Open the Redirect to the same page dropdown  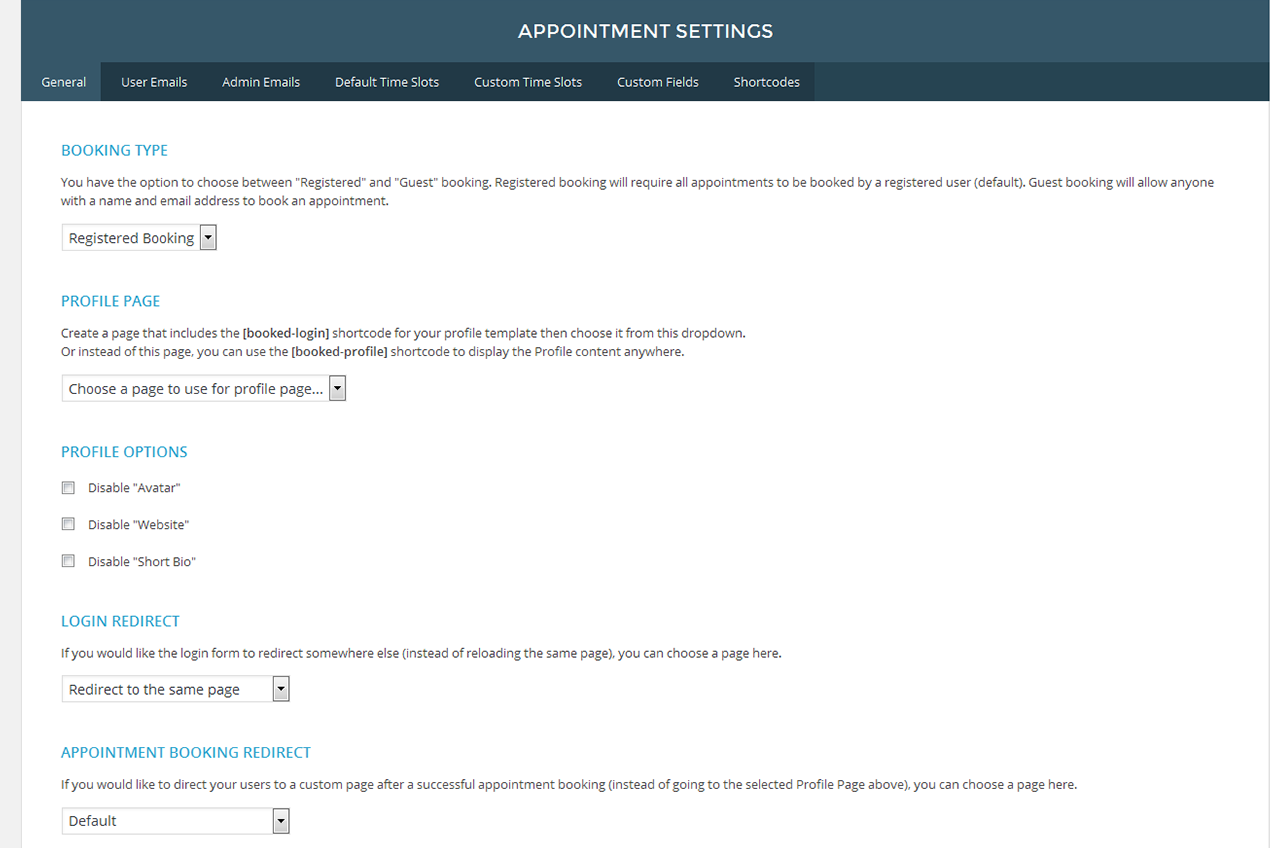coord(175,690)
